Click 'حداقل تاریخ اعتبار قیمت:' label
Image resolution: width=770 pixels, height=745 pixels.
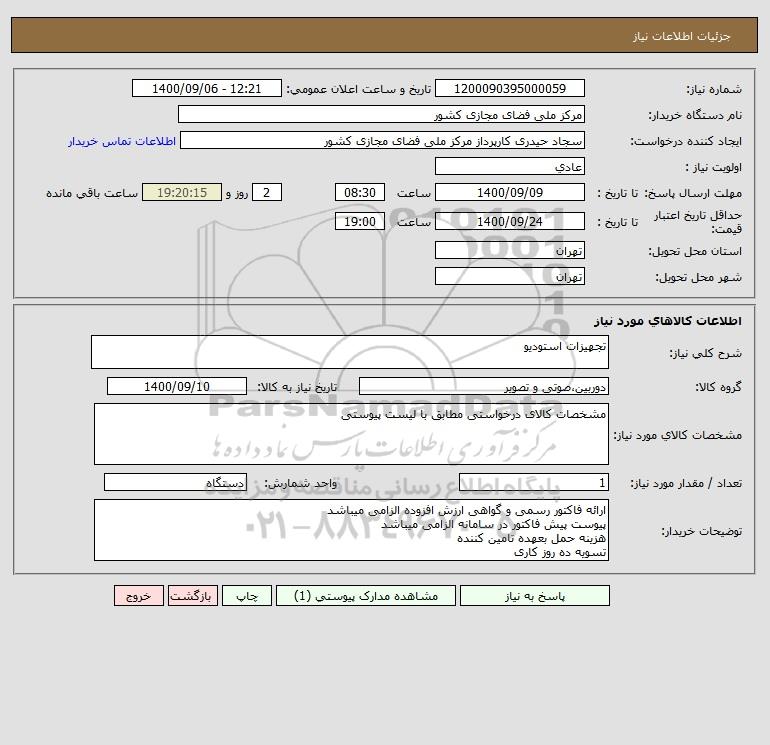point(698,222)
